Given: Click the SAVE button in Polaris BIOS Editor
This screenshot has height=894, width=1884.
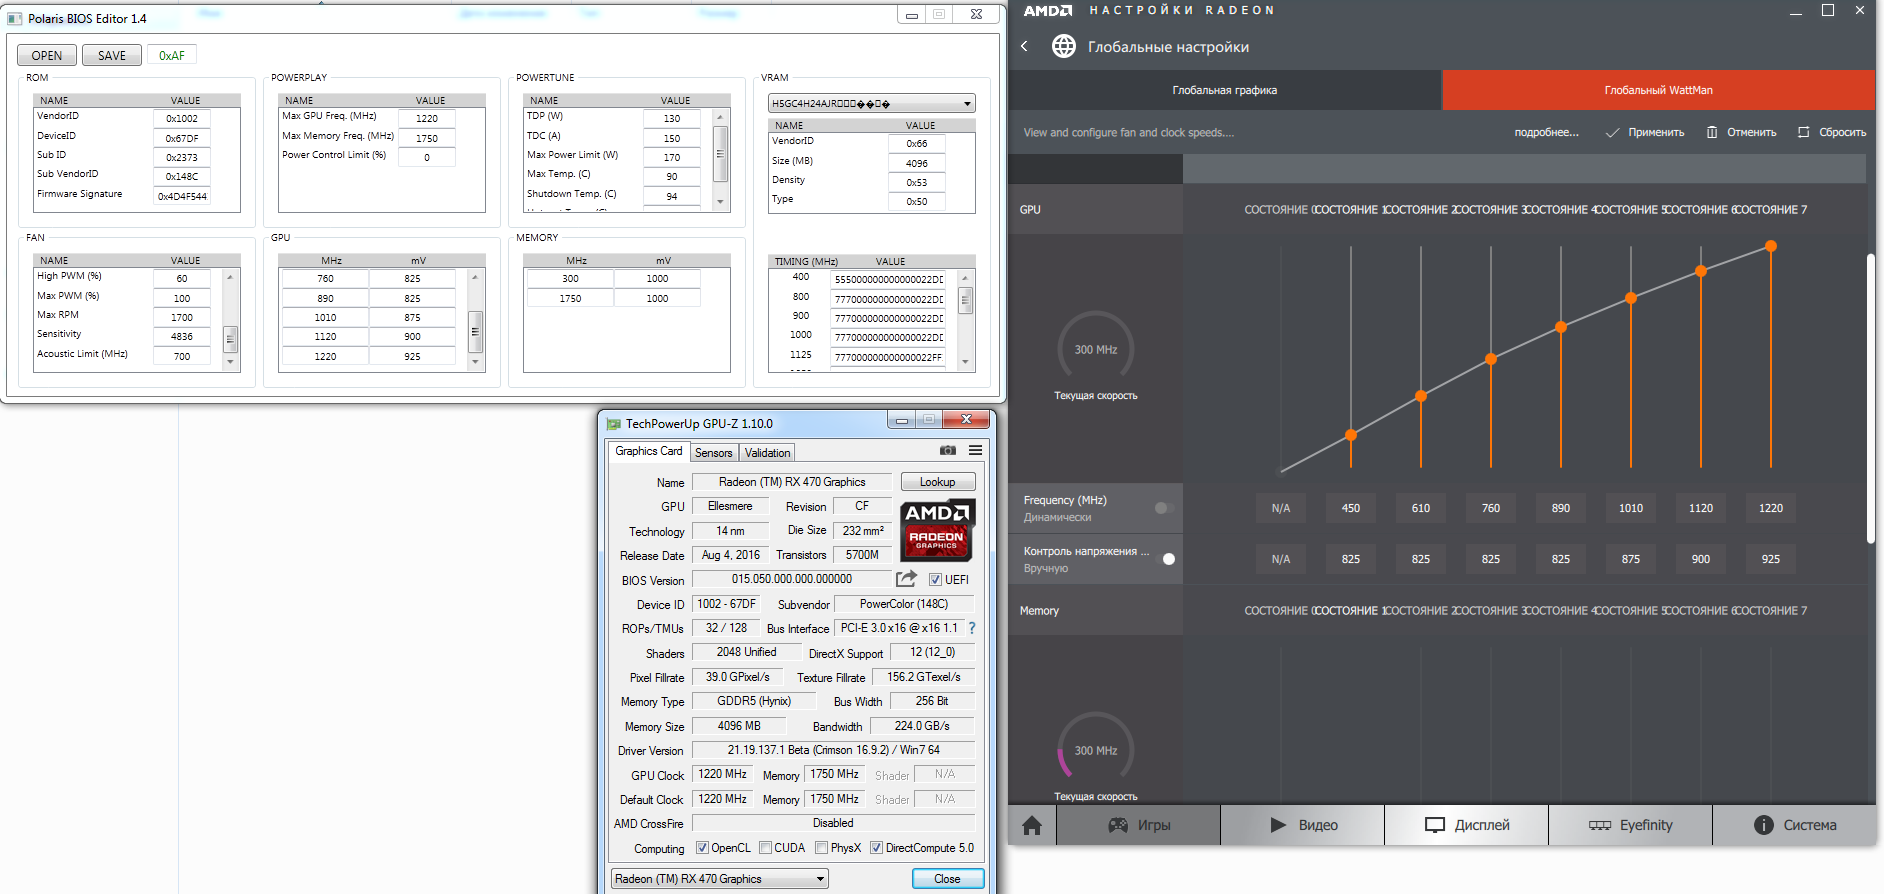Looking at the screenshot, I should tap(112, 55).
